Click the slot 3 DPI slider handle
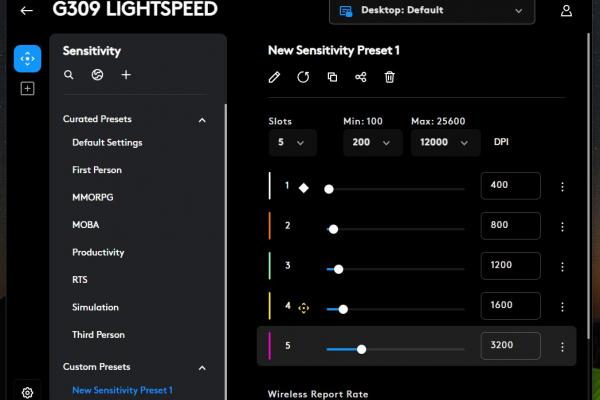The image size is (600, 400). tap(338, 269)
